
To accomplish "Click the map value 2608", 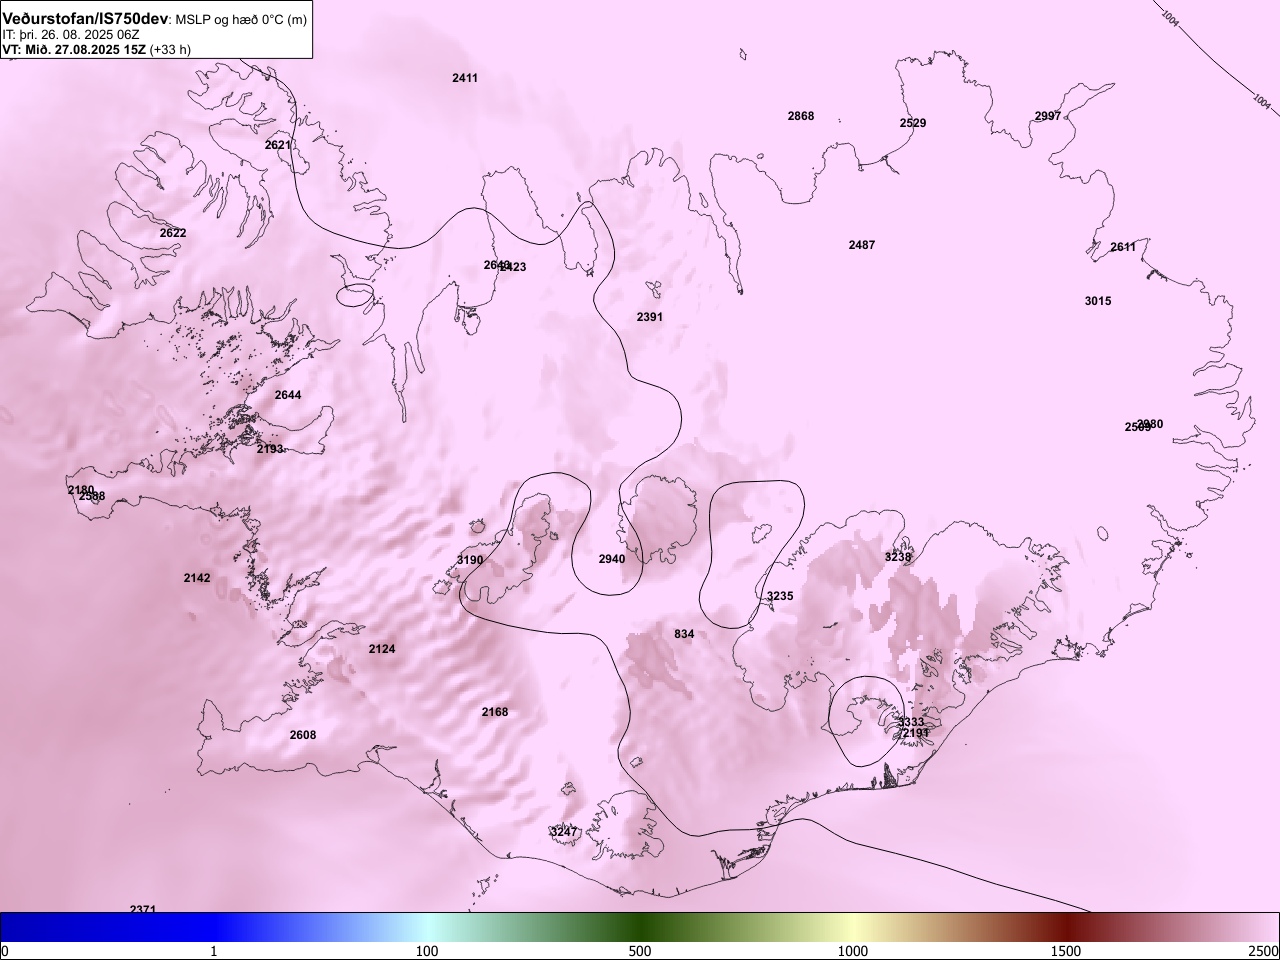I will click(x=303, y=735).
